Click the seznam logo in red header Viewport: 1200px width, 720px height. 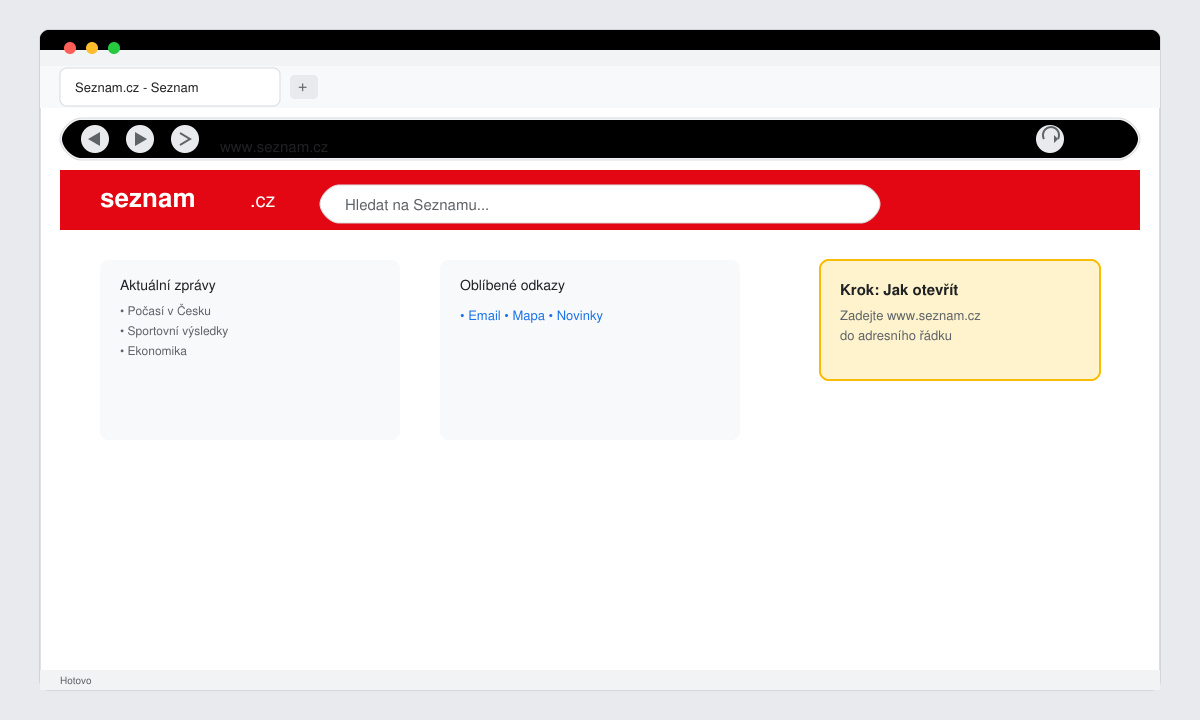point(148,198)
